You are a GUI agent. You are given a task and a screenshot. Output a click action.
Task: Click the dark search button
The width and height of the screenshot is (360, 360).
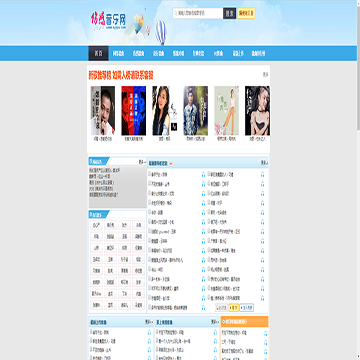click(x=229, y=13)
